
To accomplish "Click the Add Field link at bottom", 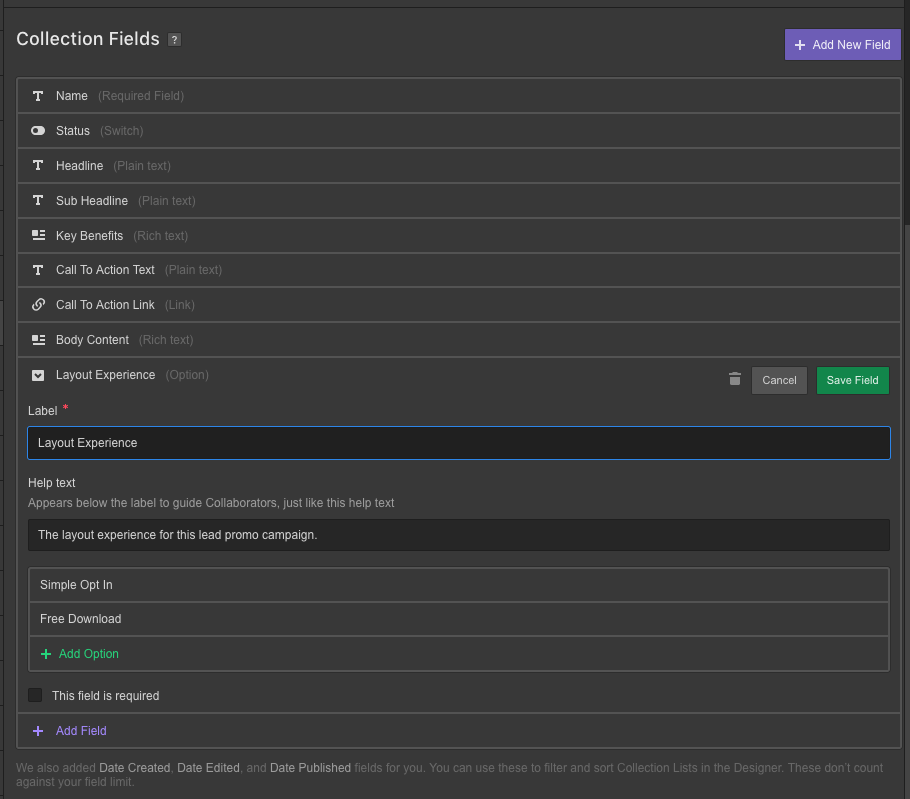I will pyautogui.click(x=80, y=731).
